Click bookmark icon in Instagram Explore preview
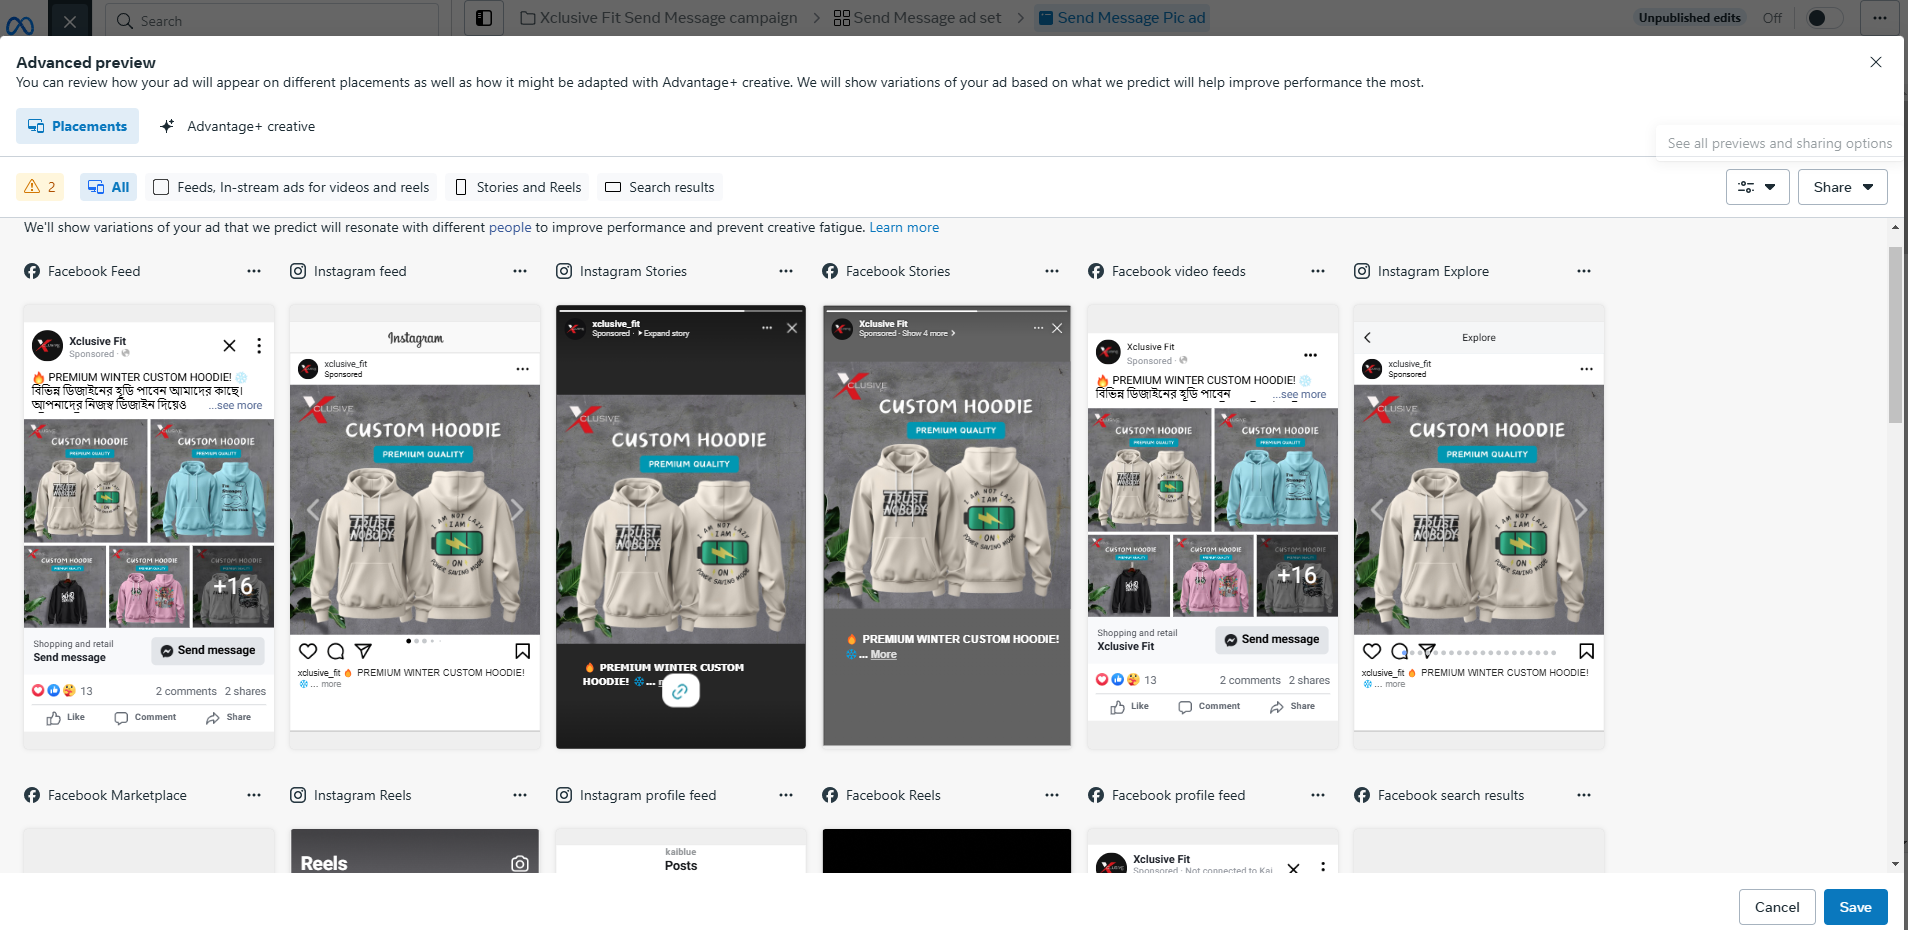1908x930 pixels. click(1586, 651)
